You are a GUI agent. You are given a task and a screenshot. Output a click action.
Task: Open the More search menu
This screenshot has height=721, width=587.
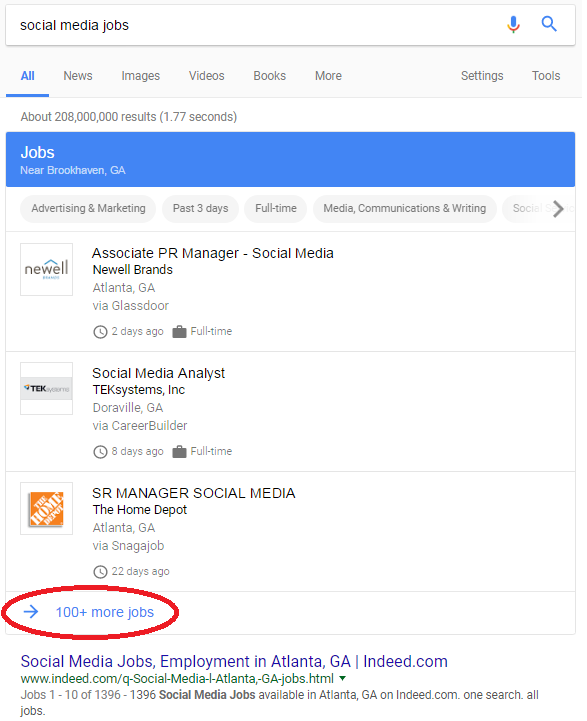(x=328, y=76)
